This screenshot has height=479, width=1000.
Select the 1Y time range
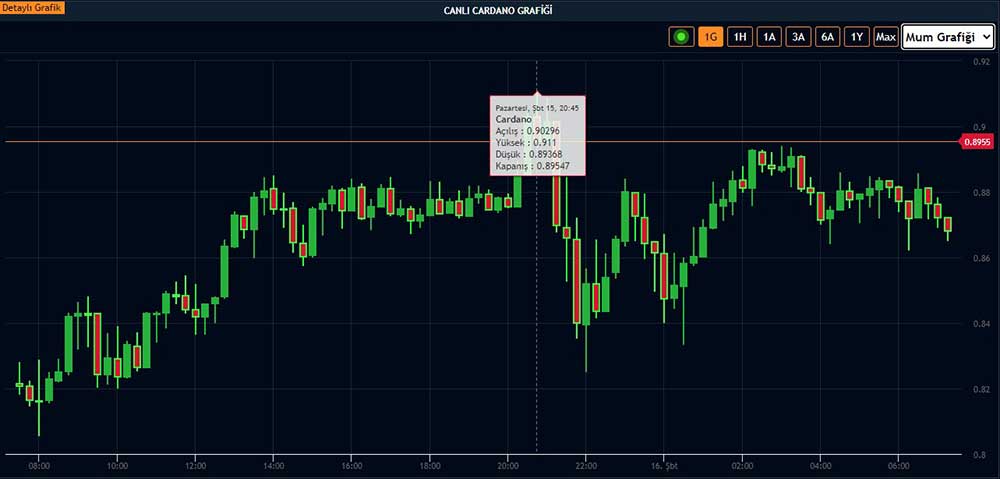[857, 37]
